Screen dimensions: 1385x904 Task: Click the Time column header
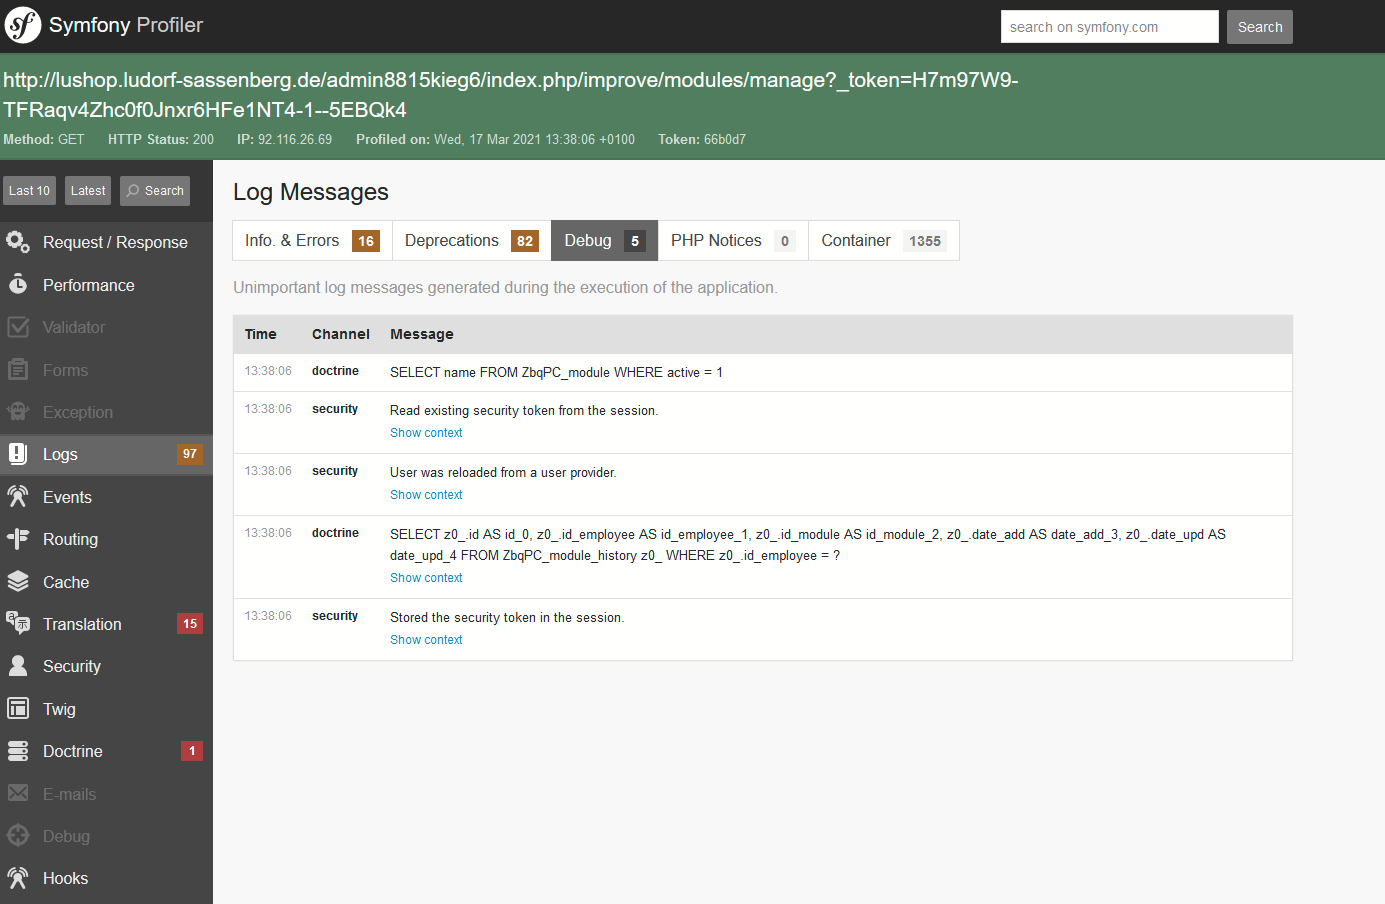point(261,334)
